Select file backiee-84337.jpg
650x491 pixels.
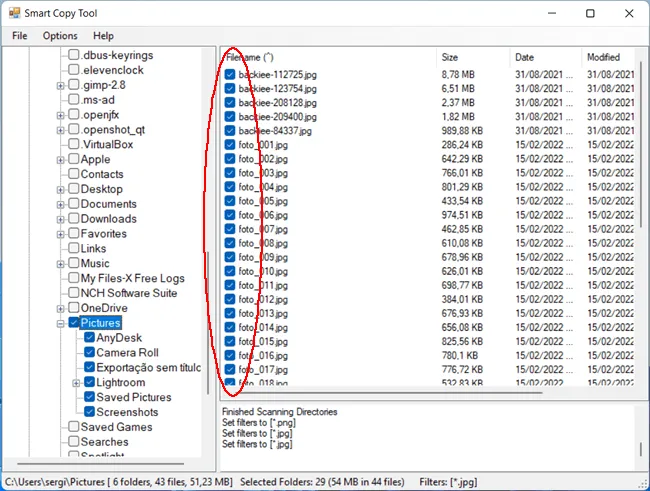275,131
